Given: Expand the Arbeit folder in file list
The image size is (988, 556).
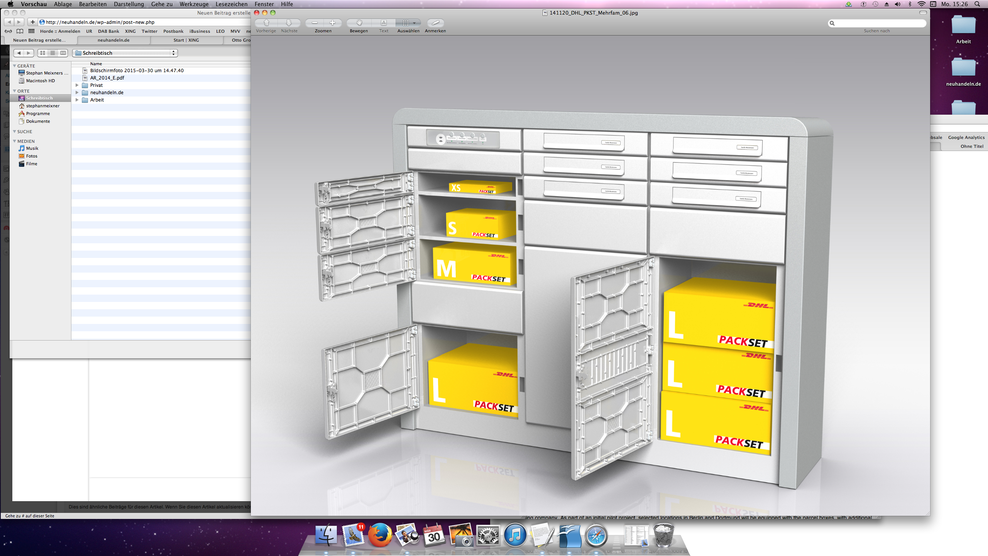Looking at the screenshot, I should pyautogui.click(x=78, y=100).
